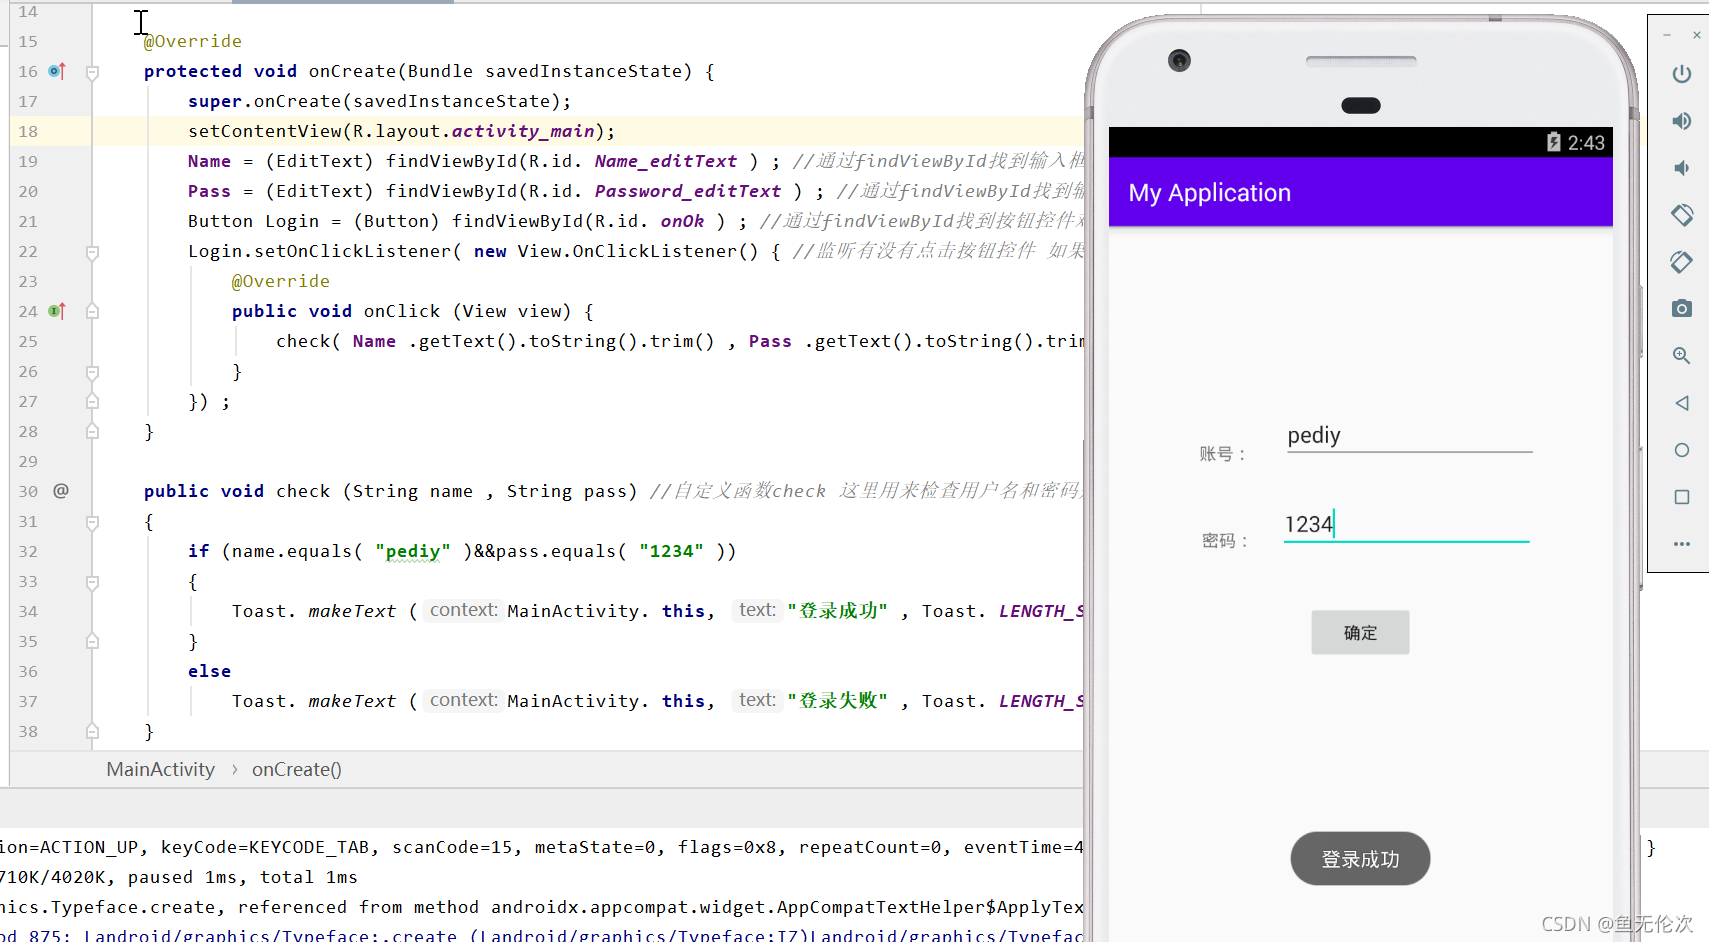This screenshot has width=1709, height=942.
Task: Click super keyword on line 17
Action: [215, 101]
